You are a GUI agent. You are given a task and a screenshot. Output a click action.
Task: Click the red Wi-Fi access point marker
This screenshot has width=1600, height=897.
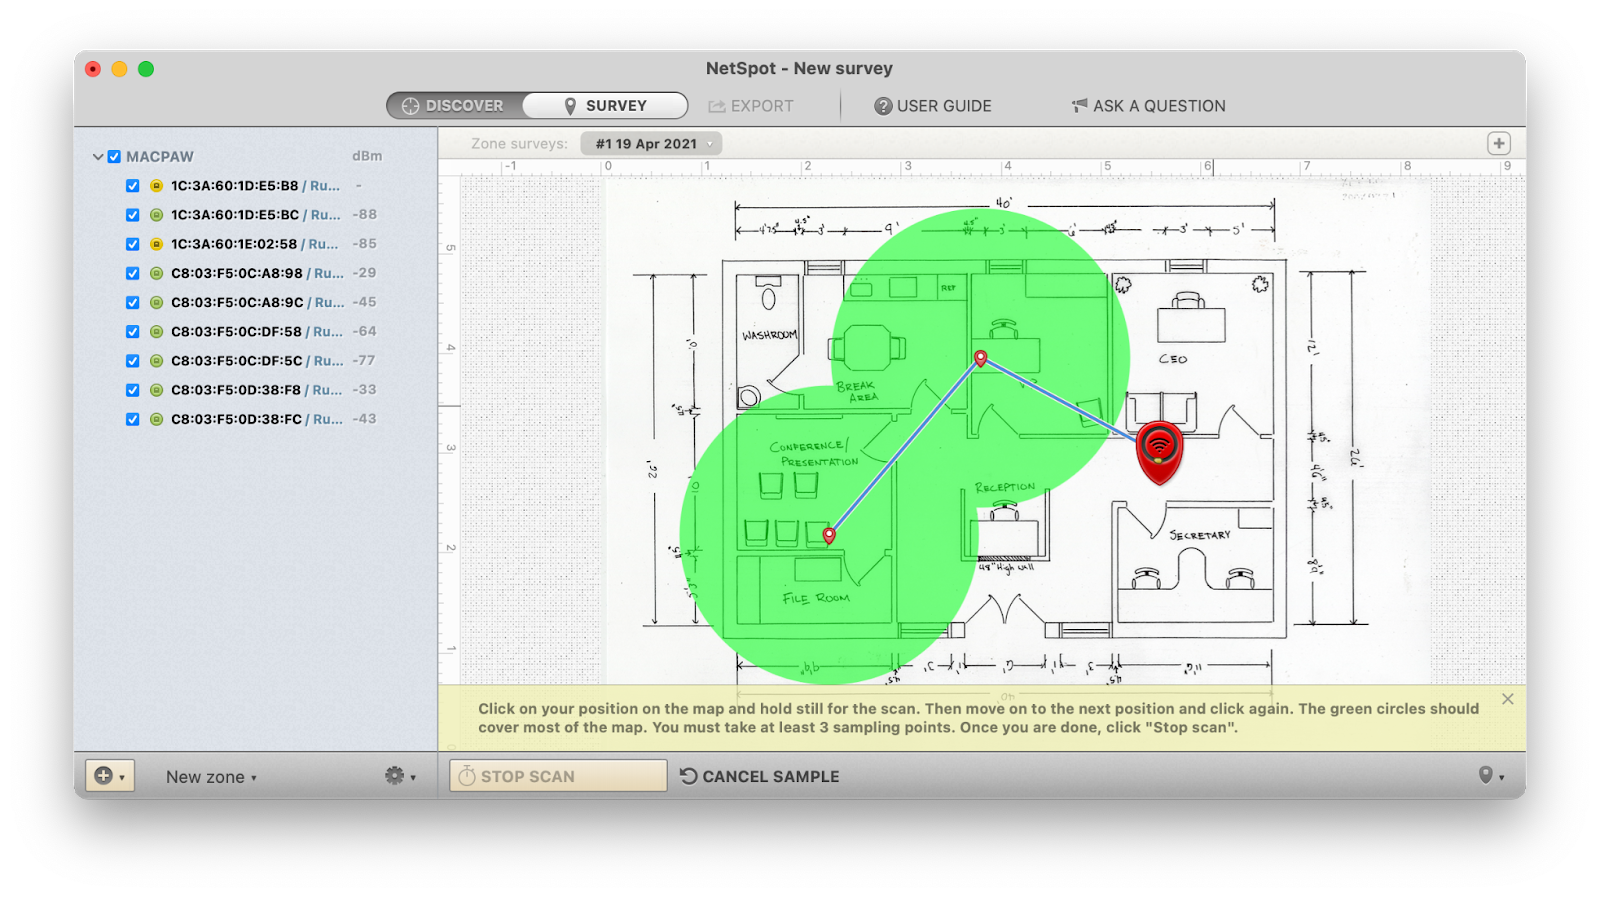coord(1159,453)
